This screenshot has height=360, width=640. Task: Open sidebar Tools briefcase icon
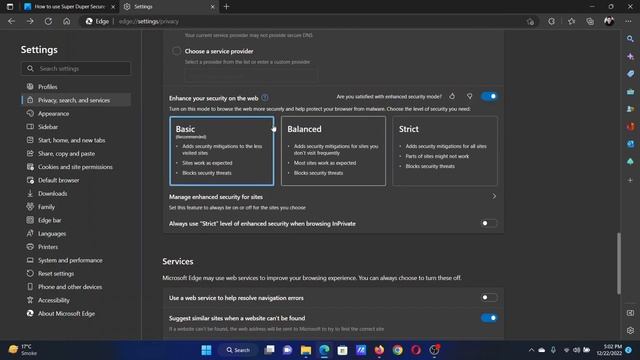point(630,91)
